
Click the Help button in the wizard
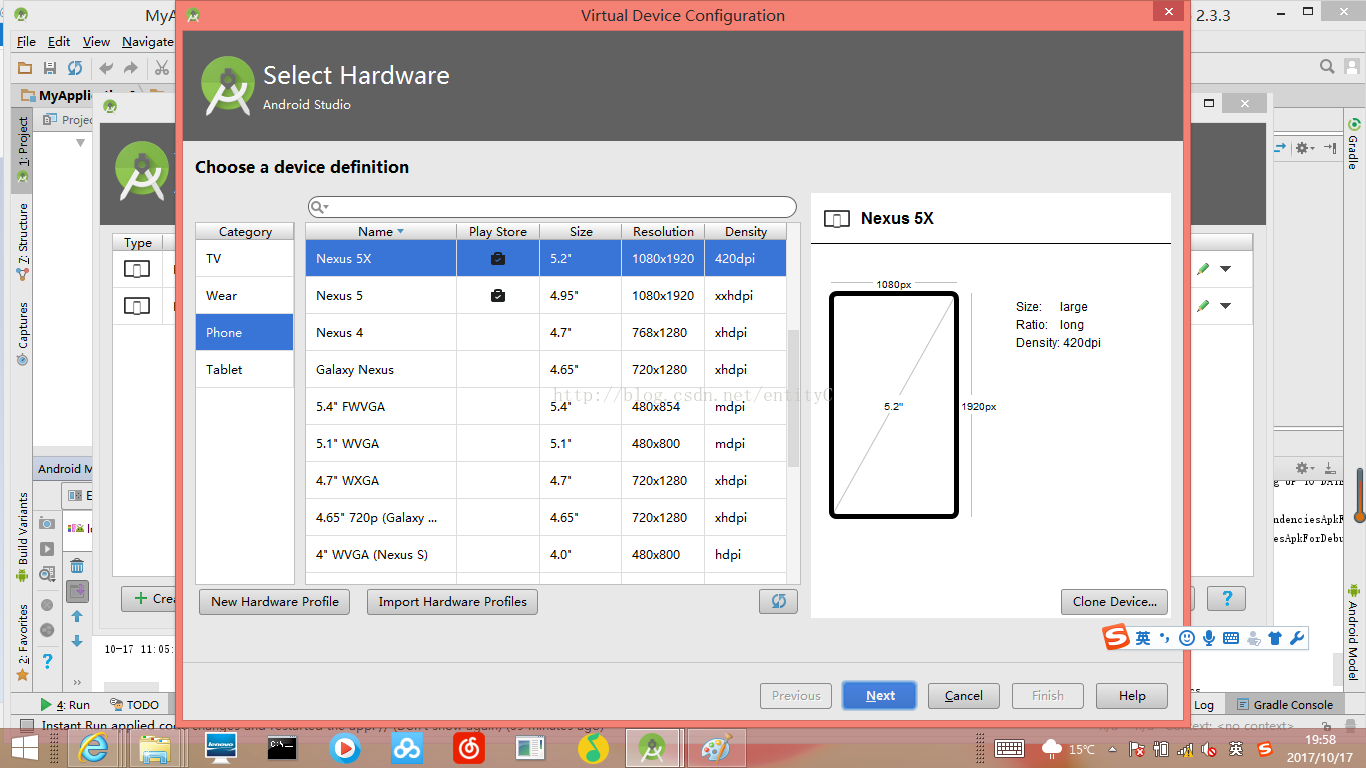[x=1132, y=696]
